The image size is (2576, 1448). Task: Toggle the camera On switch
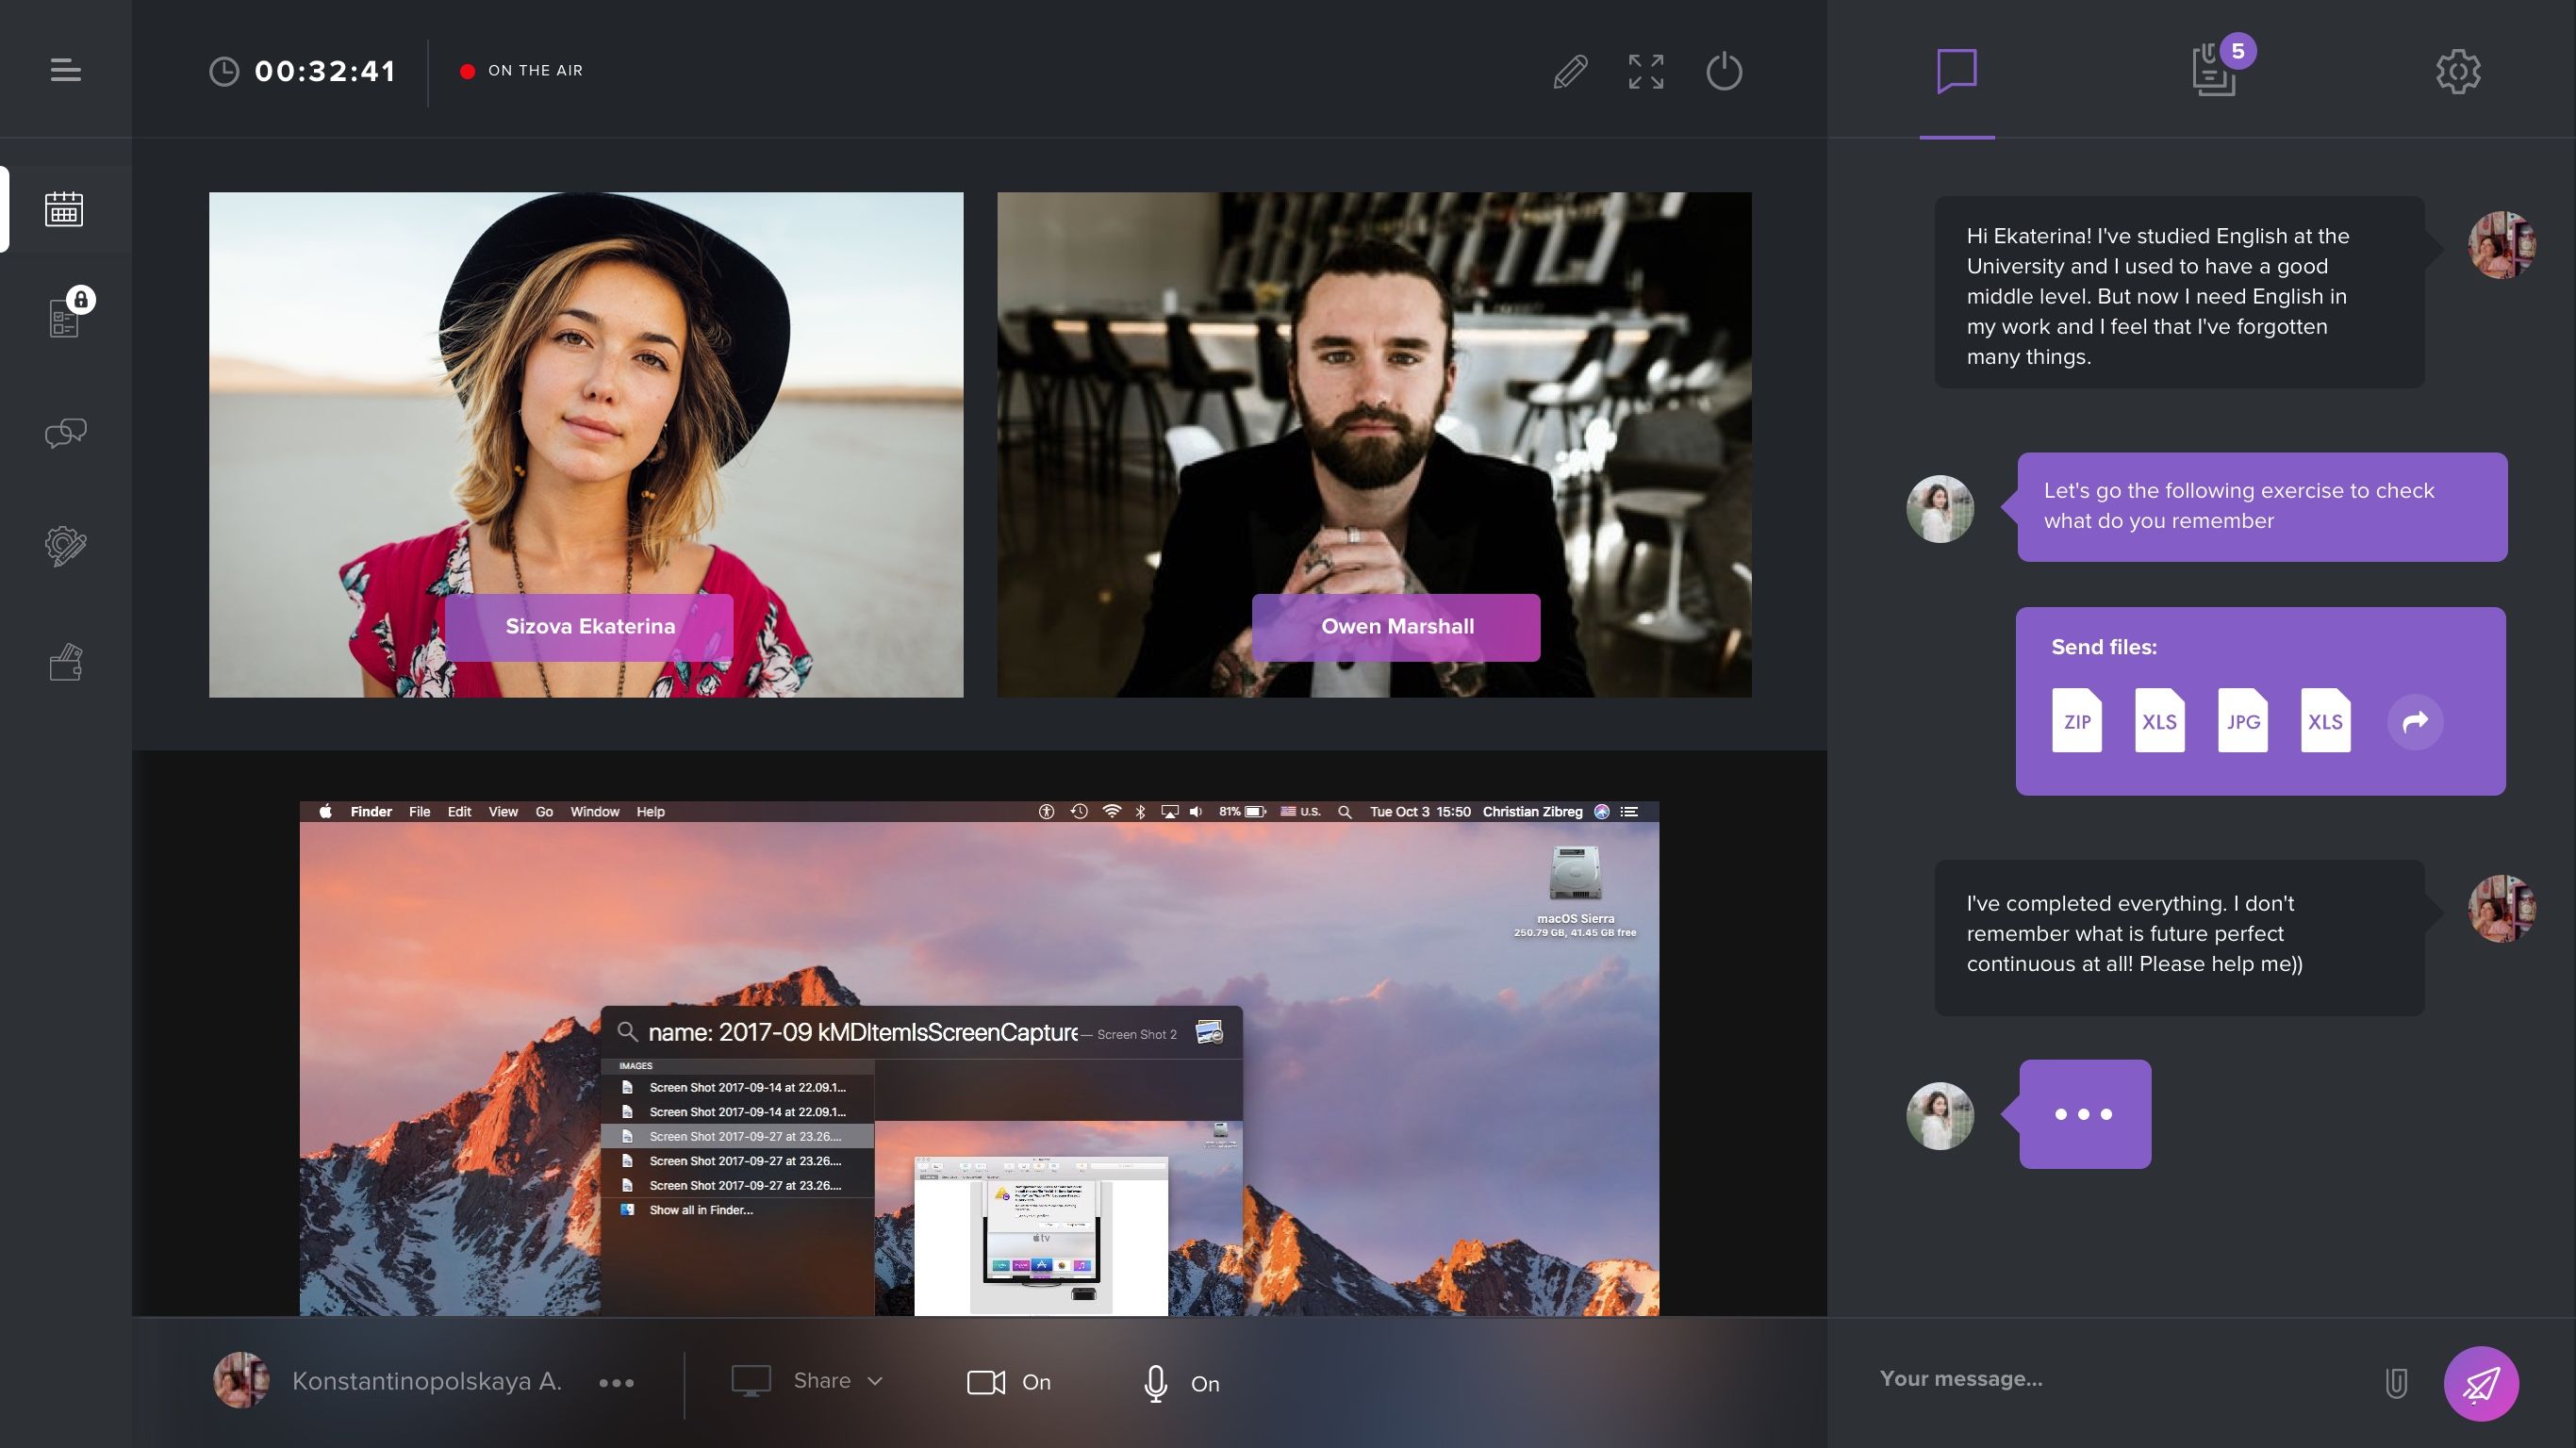[x=1008, y=1382]
